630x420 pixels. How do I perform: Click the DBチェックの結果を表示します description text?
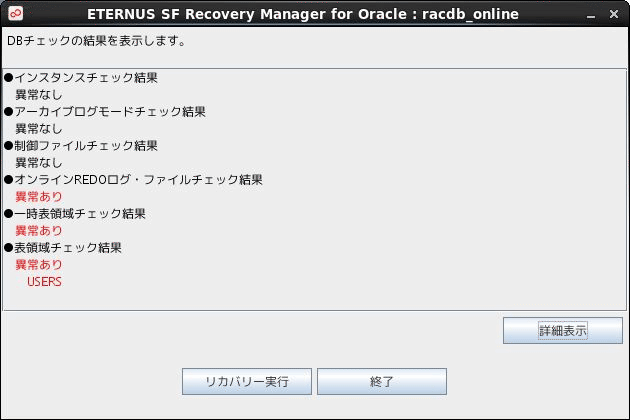[96, 41]
